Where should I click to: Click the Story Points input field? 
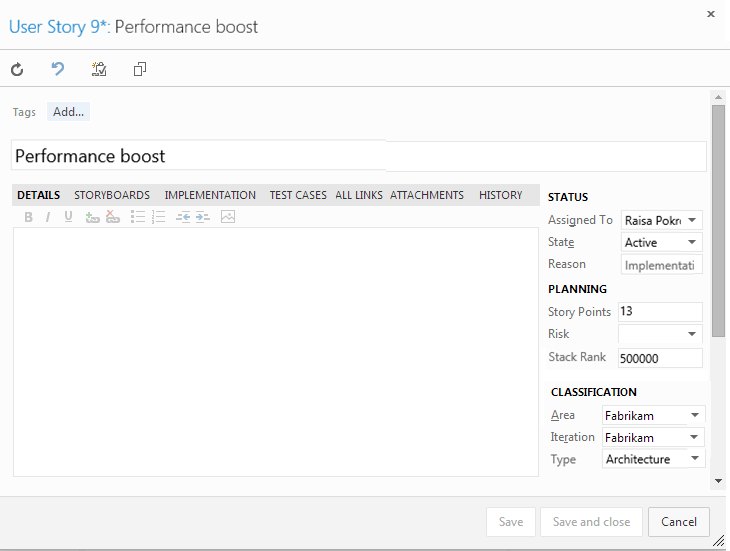(x=660, y=312)
